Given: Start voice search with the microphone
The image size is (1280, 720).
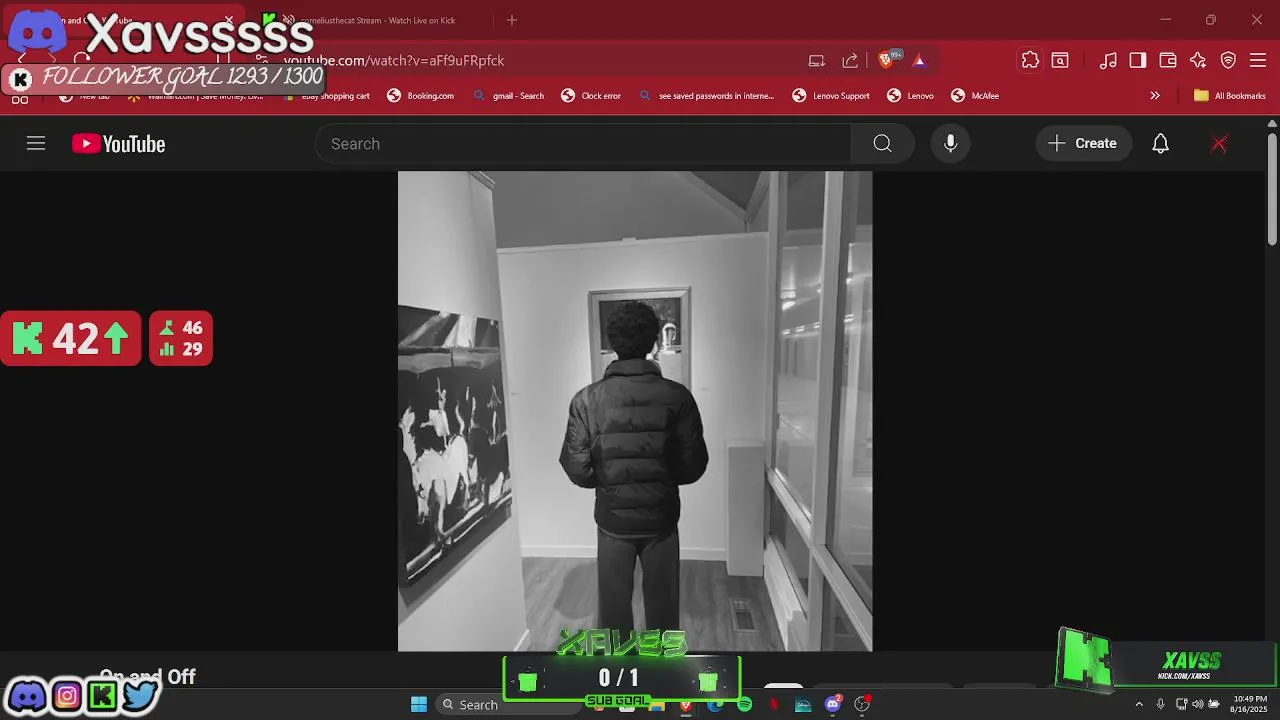Looking at the screenshot, I should [x=951, y=144].
